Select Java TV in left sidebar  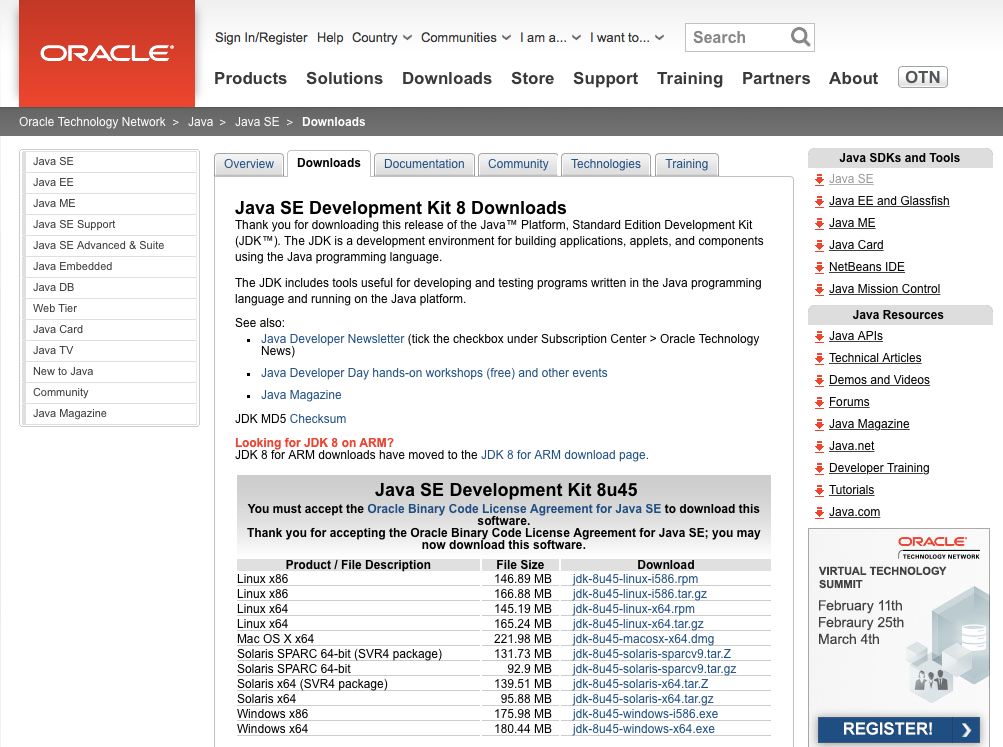pyautogui.click(x=109, y=350)
